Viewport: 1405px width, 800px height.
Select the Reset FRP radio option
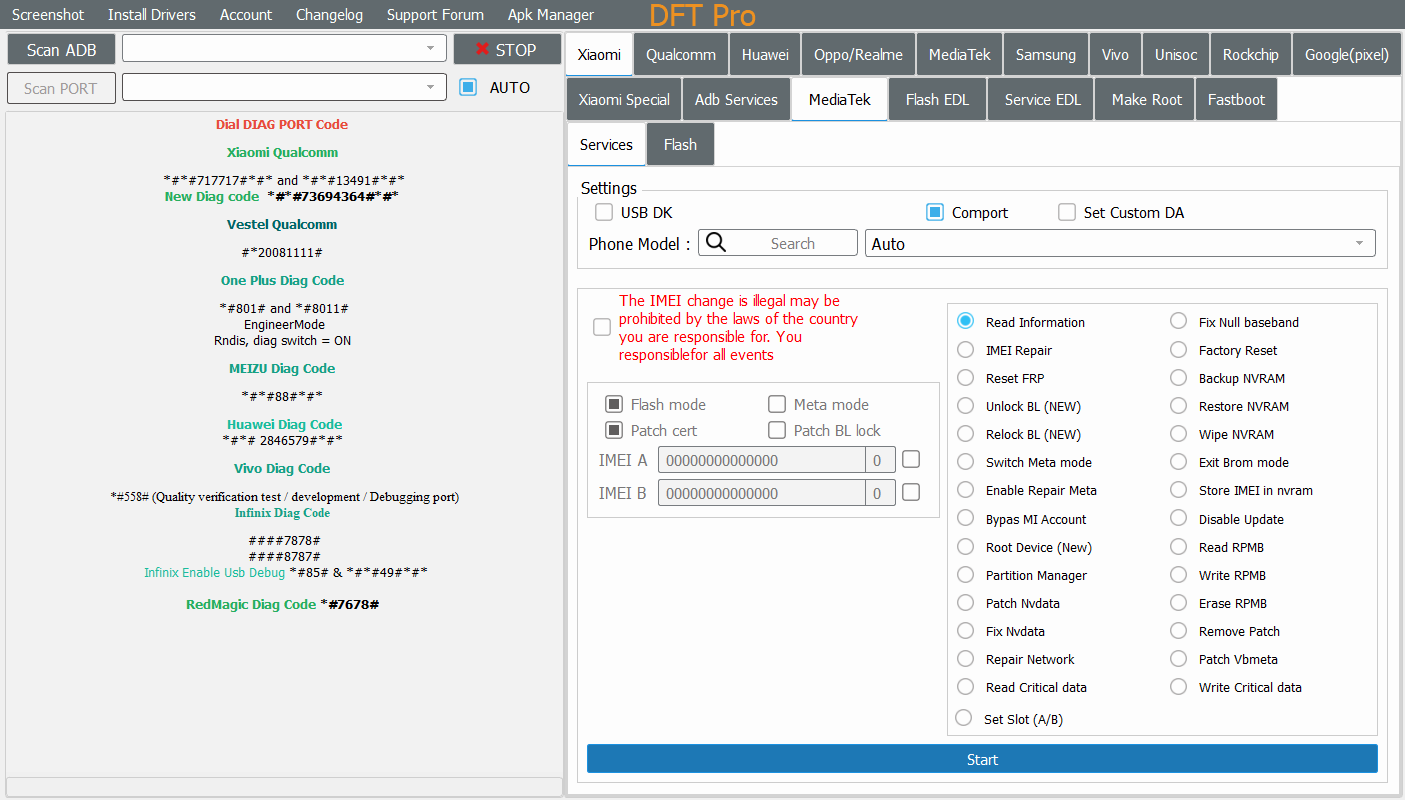pyautogui.click(x=965, y=378)
